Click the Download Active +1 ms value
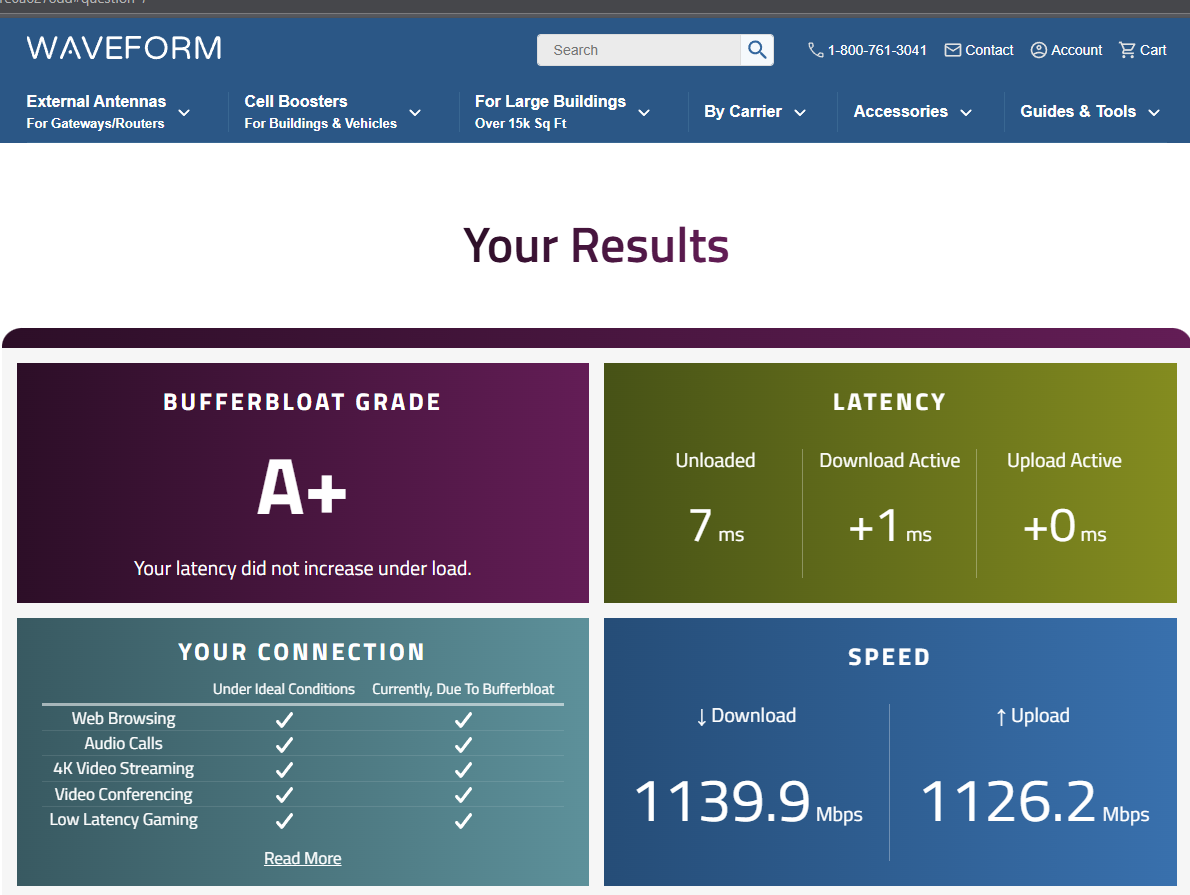The width and height of the screenshot is (1190, 895). (x=889, y=526)
